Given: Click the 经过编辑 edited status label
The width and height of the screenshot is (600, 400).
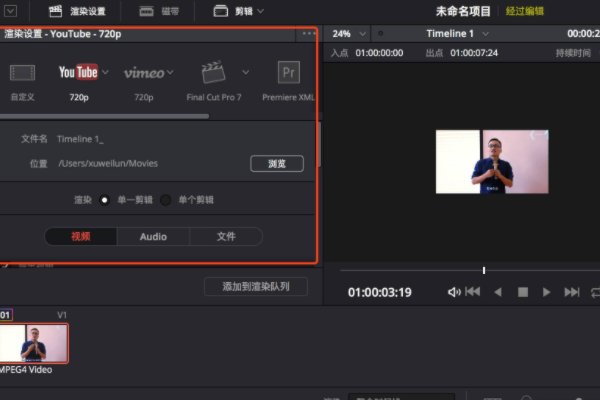Looking at the screenshot, I should 525,11.
